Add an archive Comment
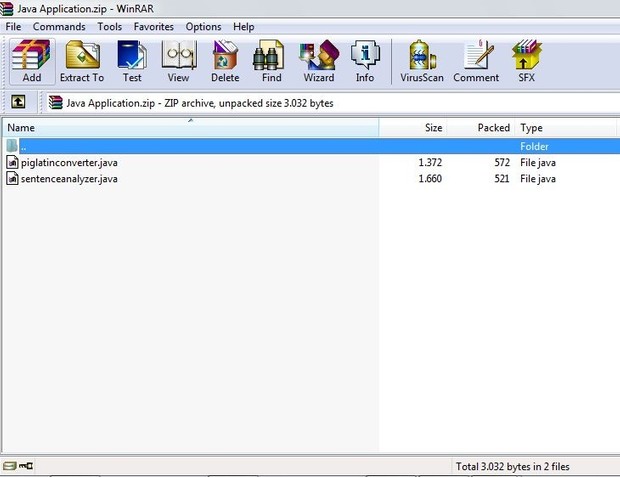 tap(476, 61)
